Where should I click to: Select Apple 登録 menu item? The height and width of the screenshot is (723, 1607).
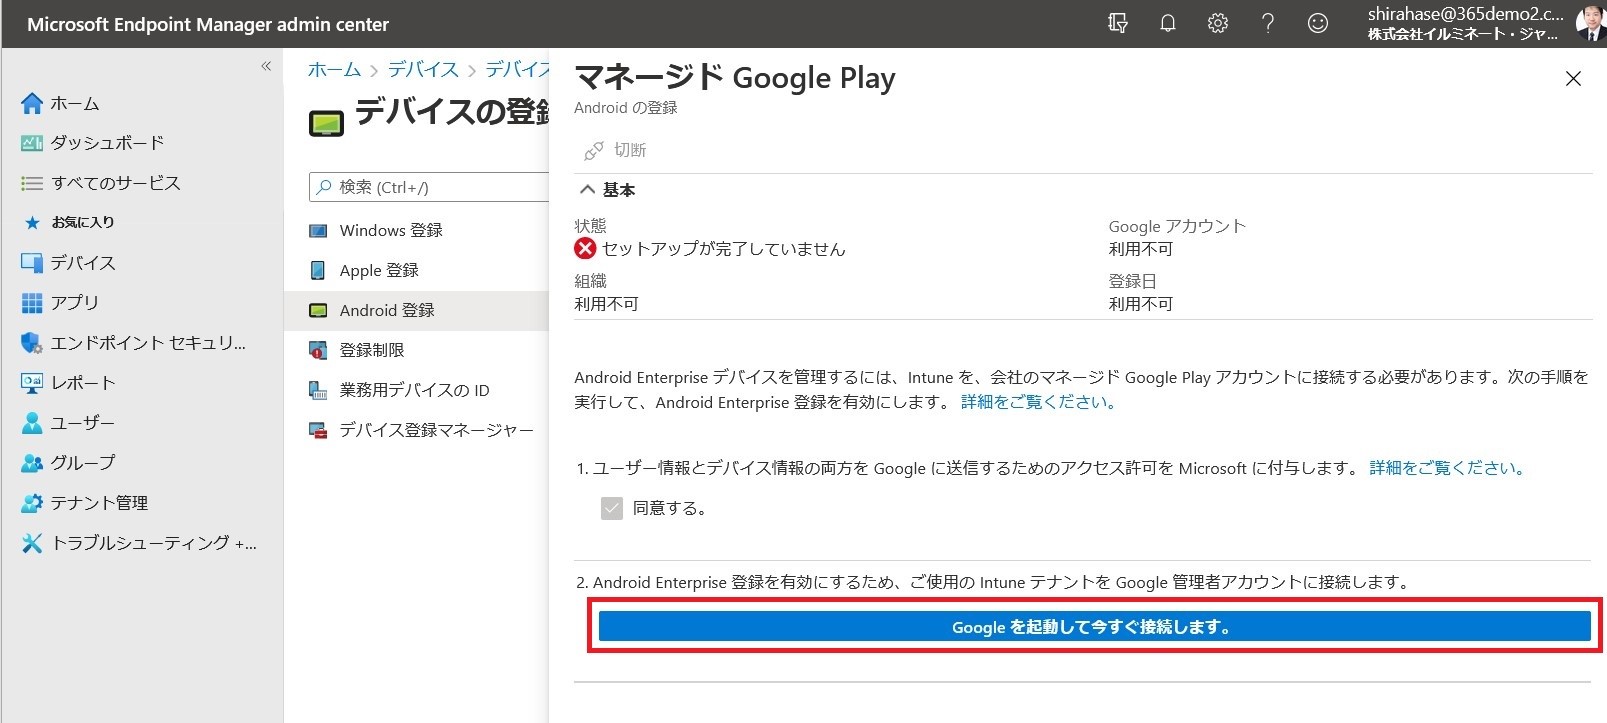(379, 271)
